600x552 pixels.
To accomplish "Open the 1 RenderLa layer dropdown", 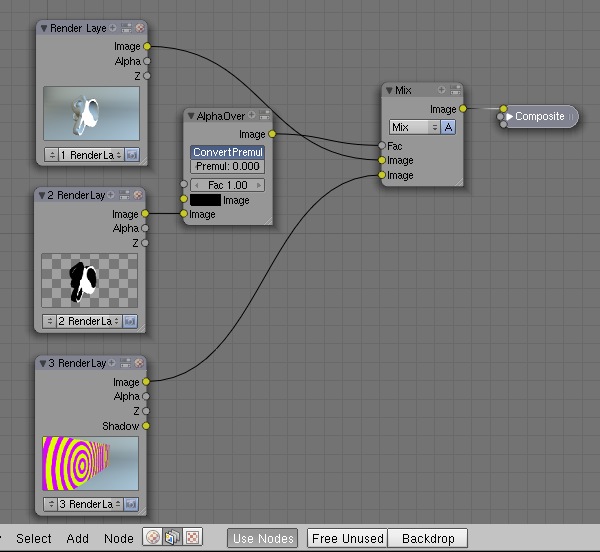I will 91,155.
